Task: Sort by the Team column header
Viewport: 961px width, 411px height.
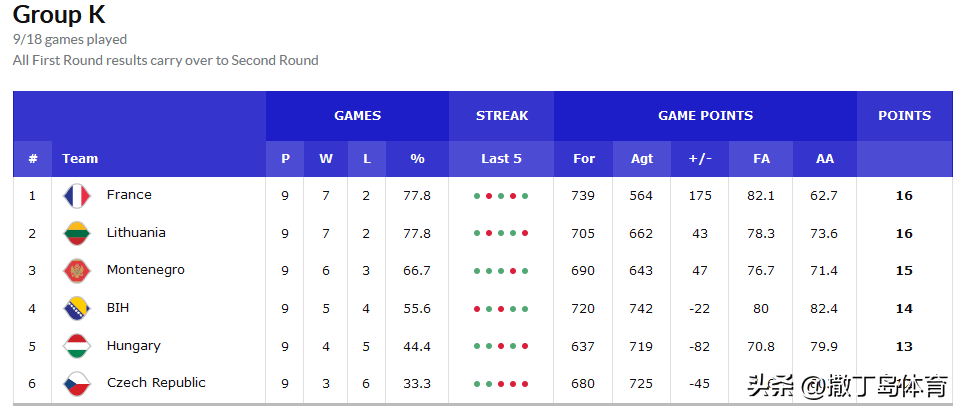Action: click(80, 159)
